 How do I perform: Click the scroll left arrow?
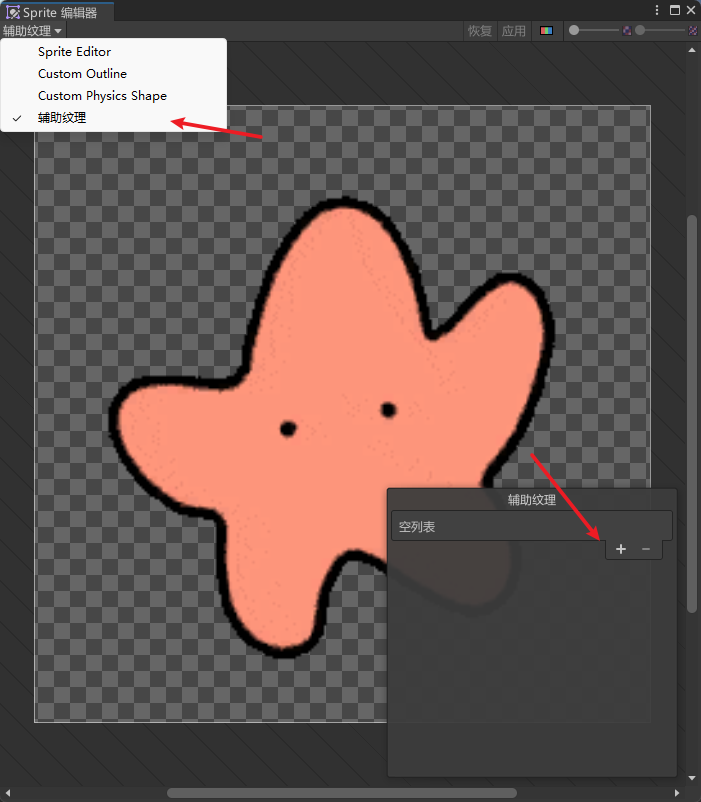(x=8, y=793)
